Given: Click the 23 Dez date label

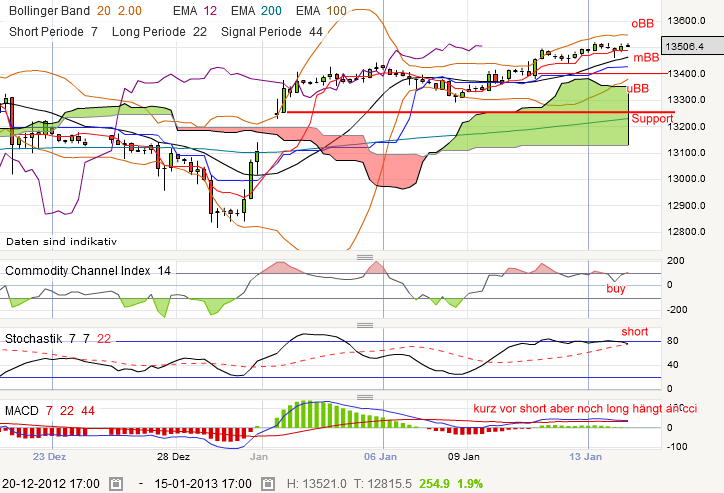Looking at the screenshot, I should (49, 457).
